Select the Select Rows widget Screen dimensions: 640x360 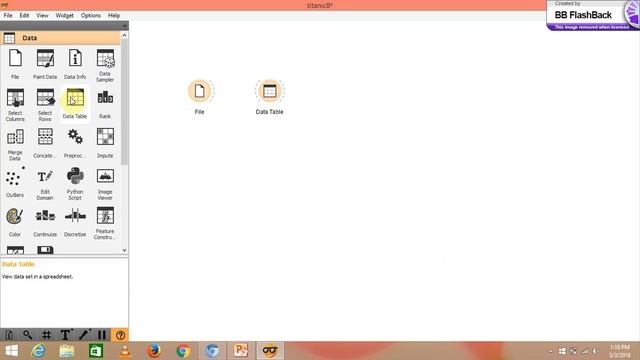point(45,104)
